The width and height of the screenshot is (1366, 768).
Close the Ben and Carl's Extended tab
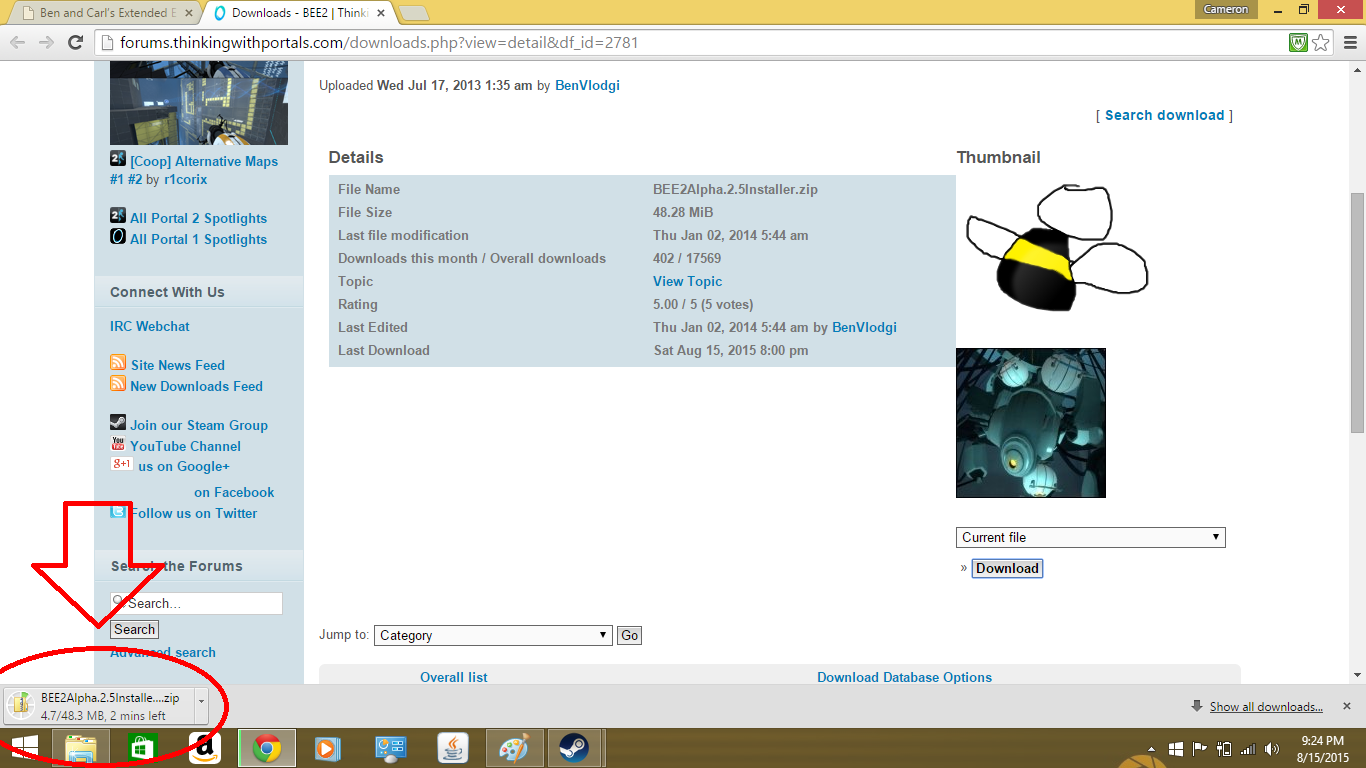188,13
